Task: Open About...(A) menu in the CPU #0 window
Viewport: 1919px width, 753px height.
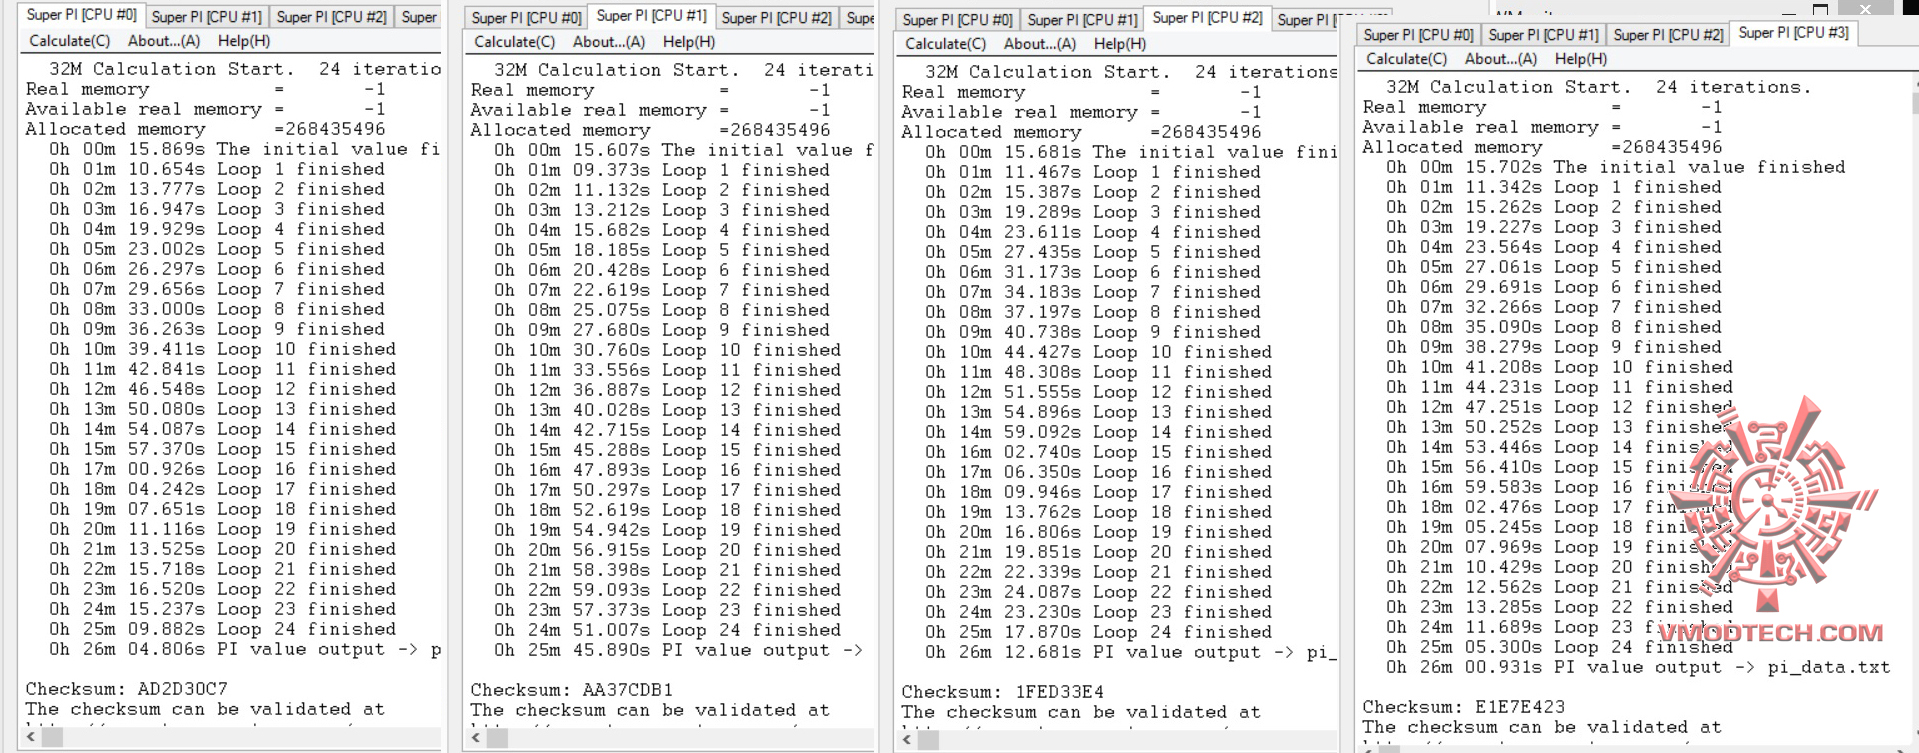Action: [164, 41]
